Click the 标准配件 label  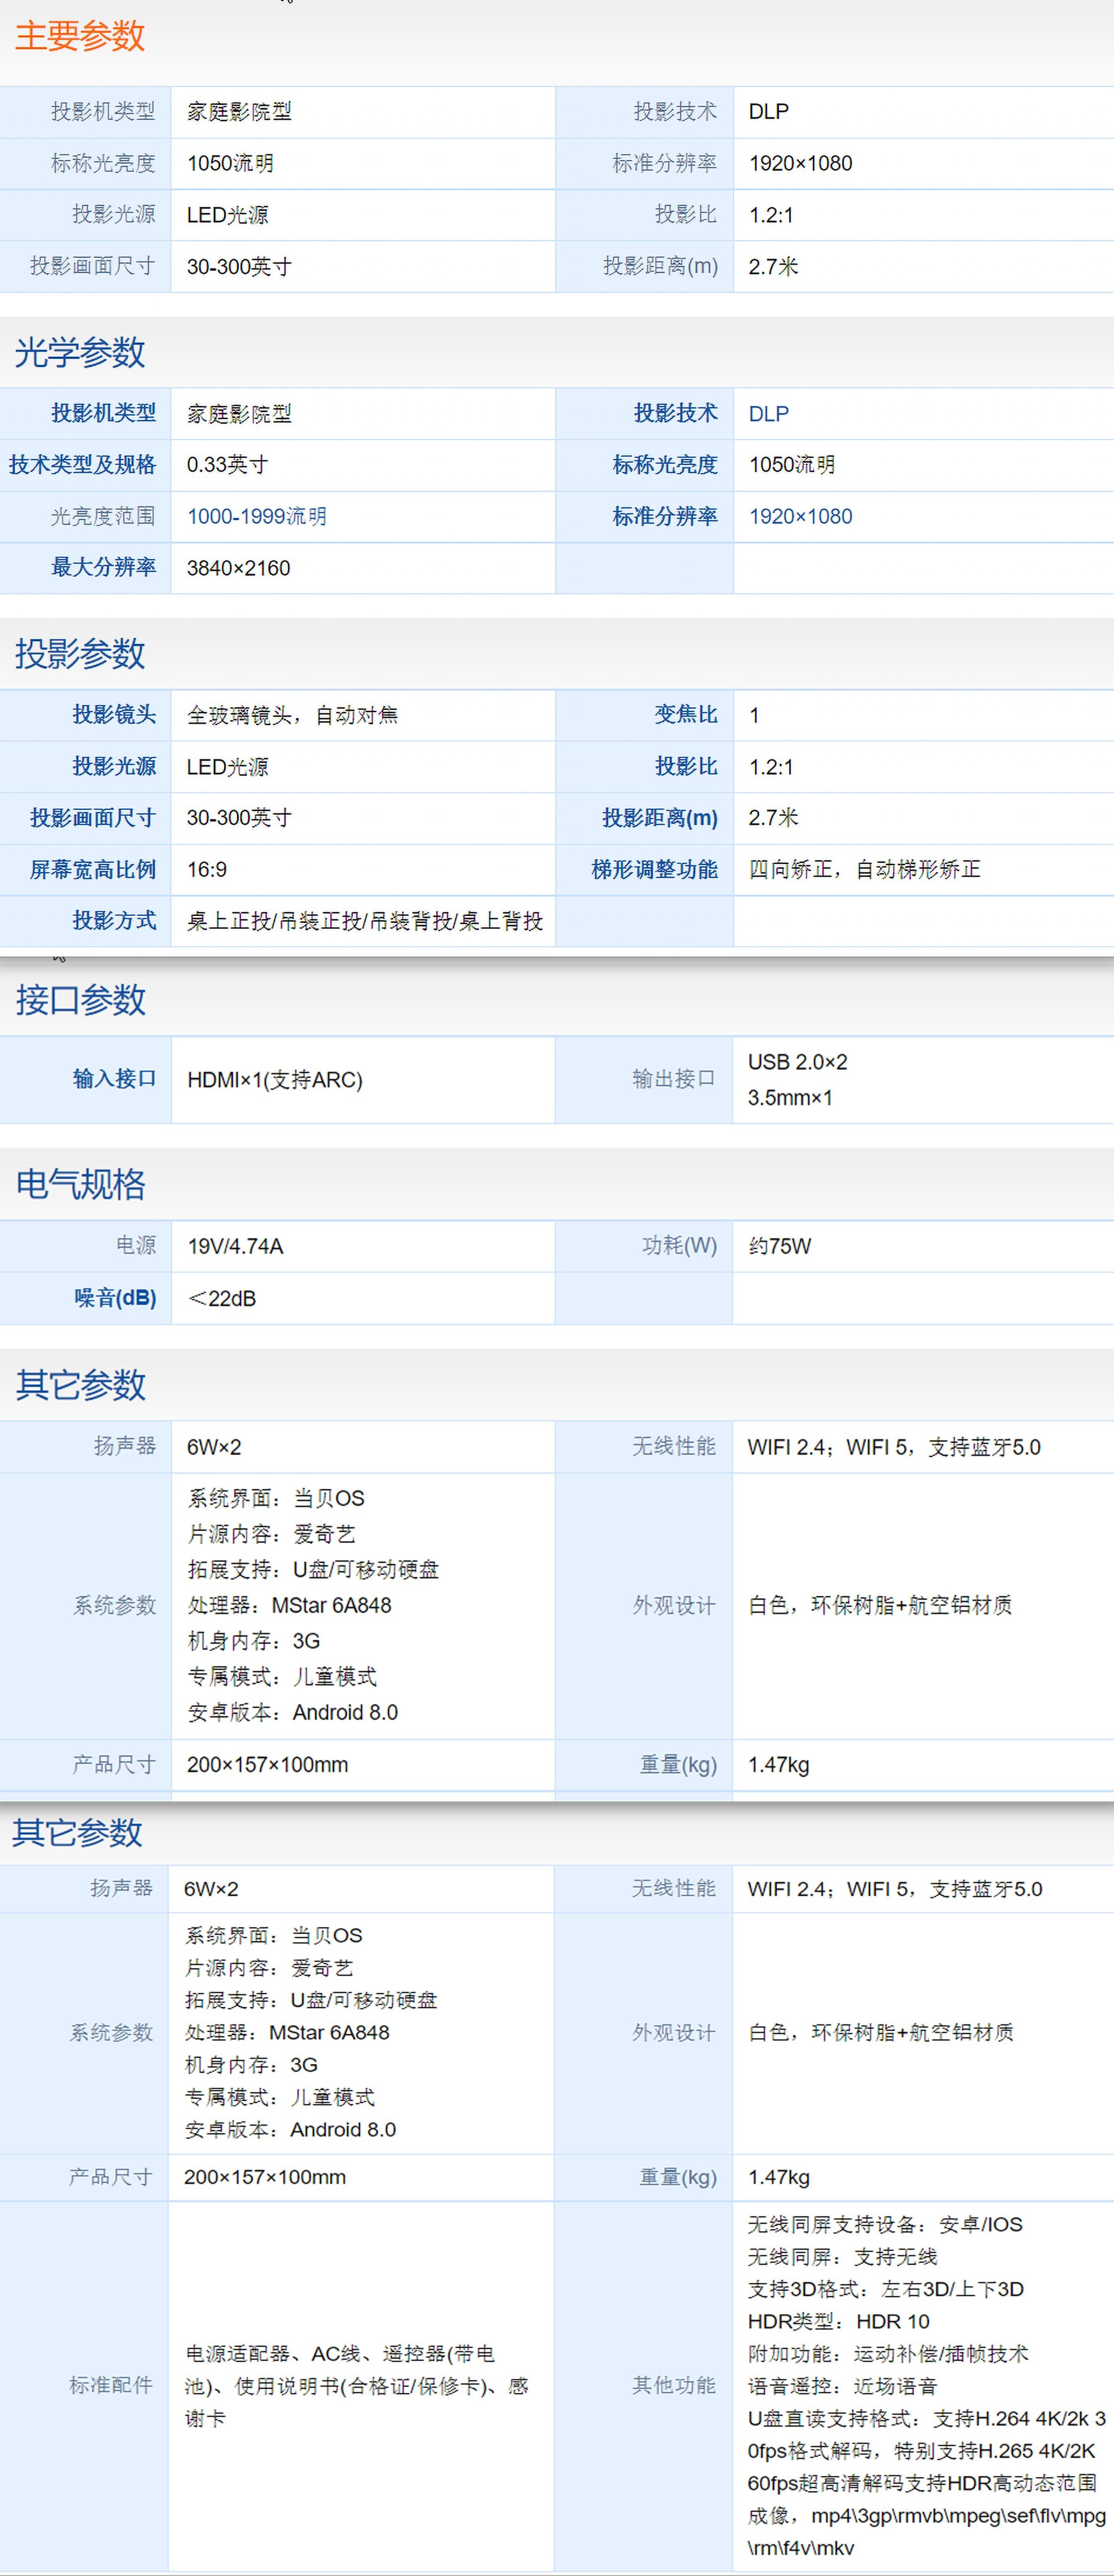[x=110, y=2386]
